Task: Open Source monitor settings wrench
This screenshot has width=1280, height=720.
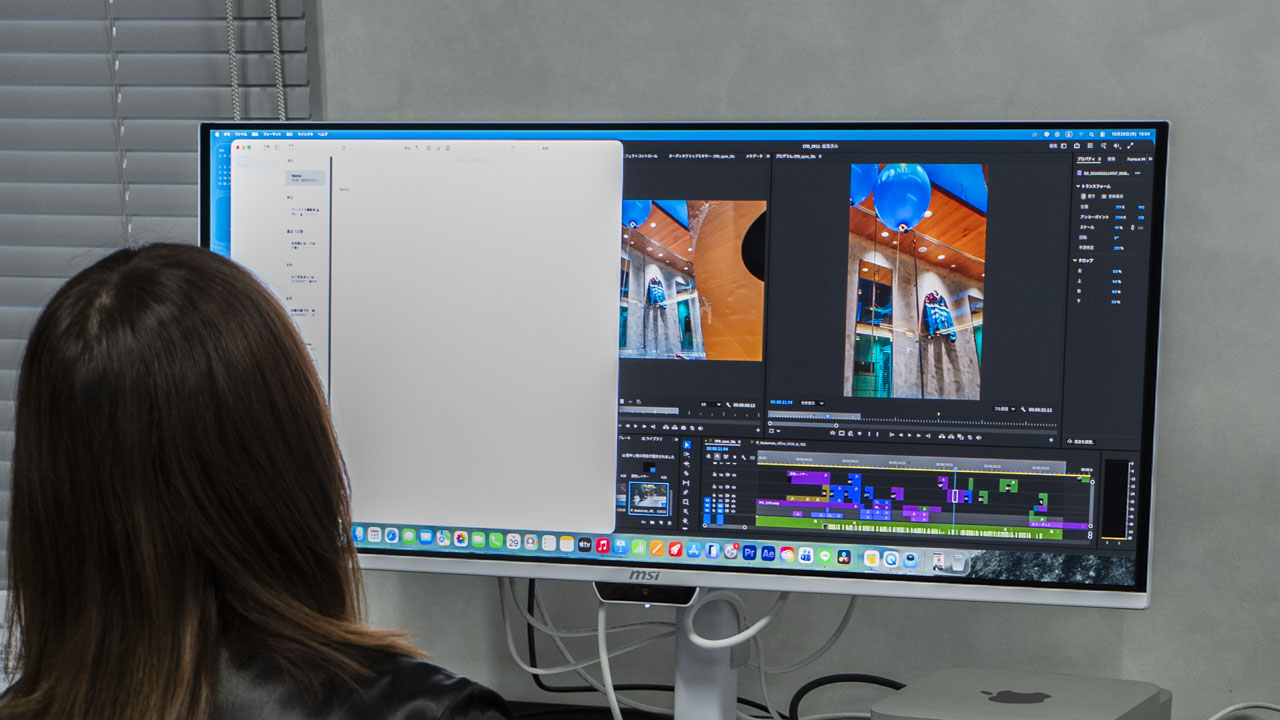Action: pyautogui.click(x=728, y=405)
